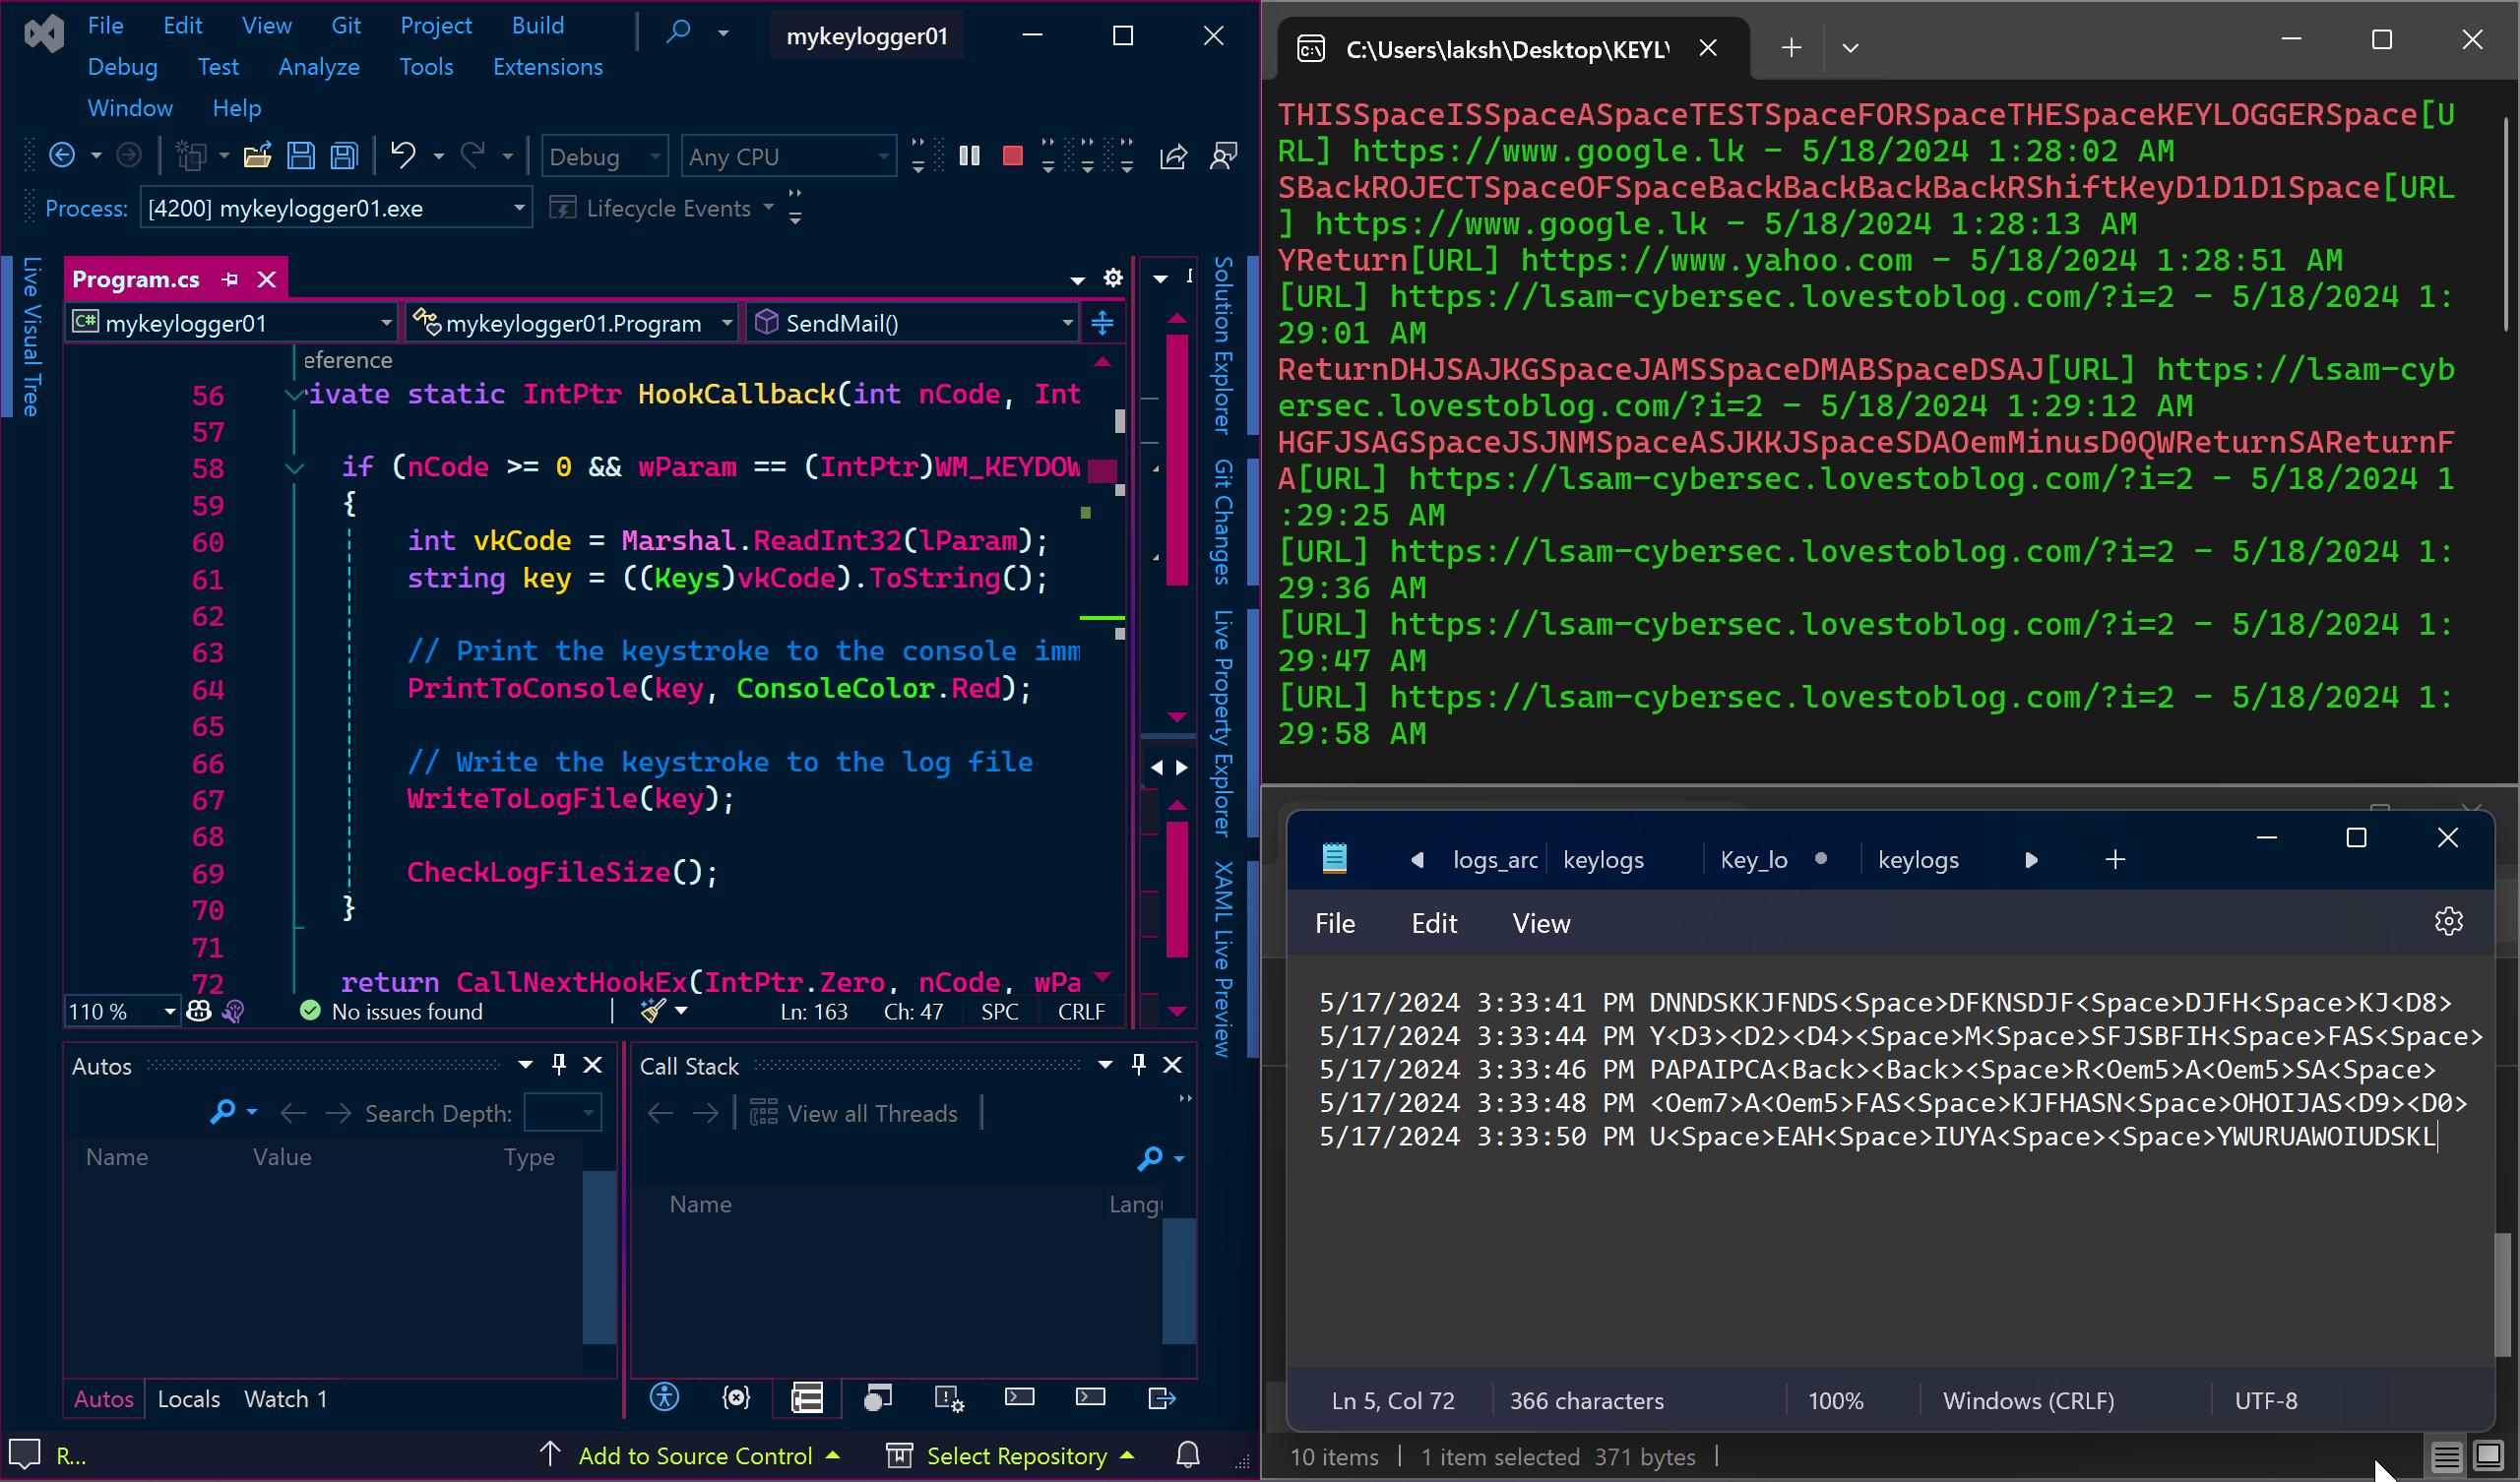This screenshot has width=2520, height=1482.
Task: Click the Undo arrow icon
Action: (402, 156)
